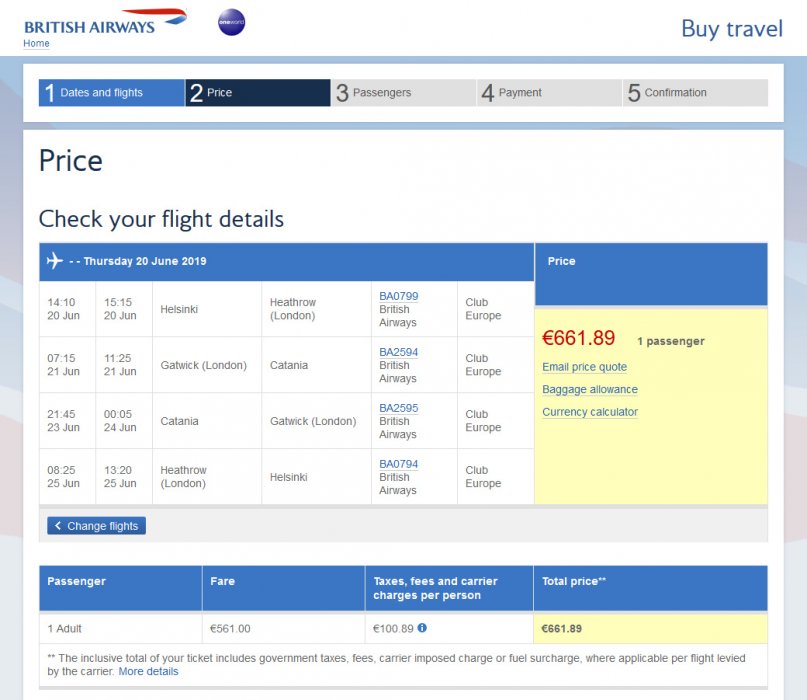
Task: Click More details link in footnote
Action: (x=148, y=672)
